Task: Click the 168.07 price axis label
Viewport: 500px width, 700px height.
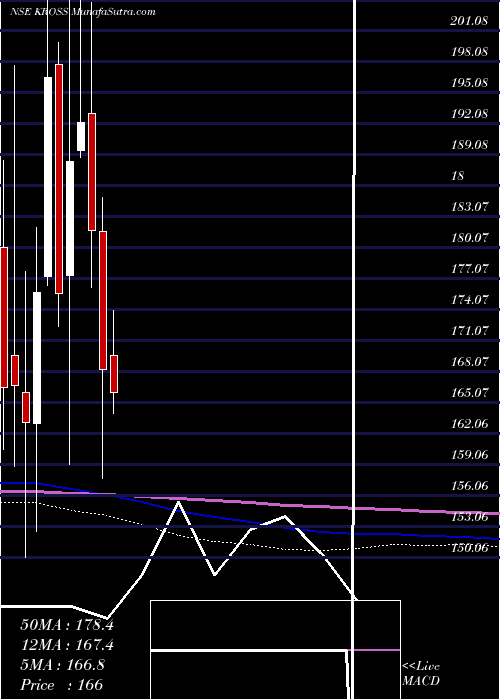Action: [x=468, y=362]
